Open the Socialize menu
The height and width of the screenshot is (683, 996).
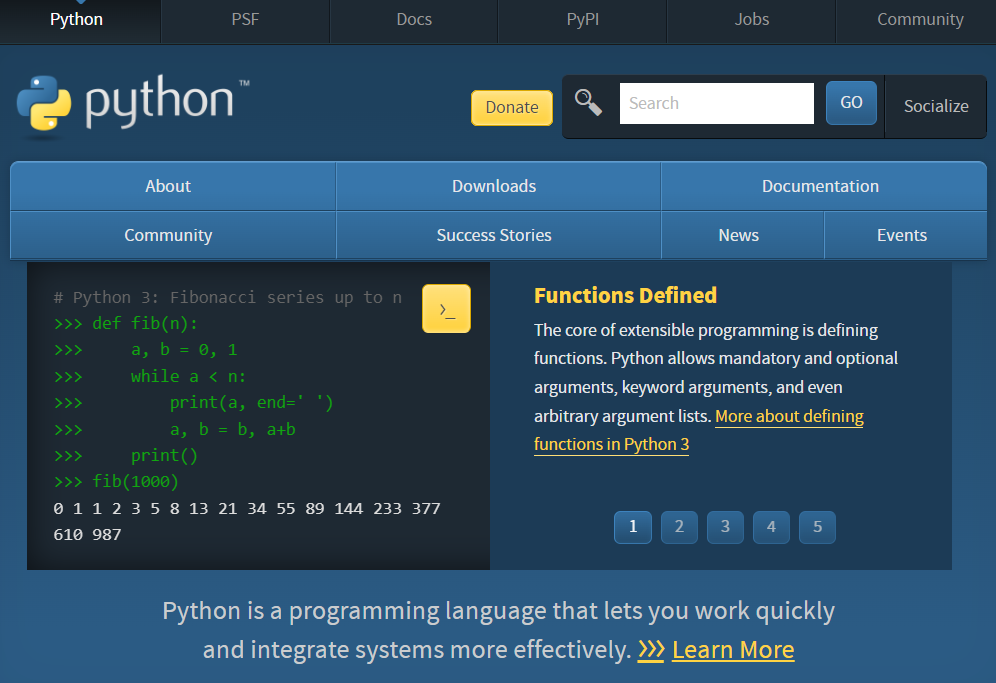(x=936, y=106)
